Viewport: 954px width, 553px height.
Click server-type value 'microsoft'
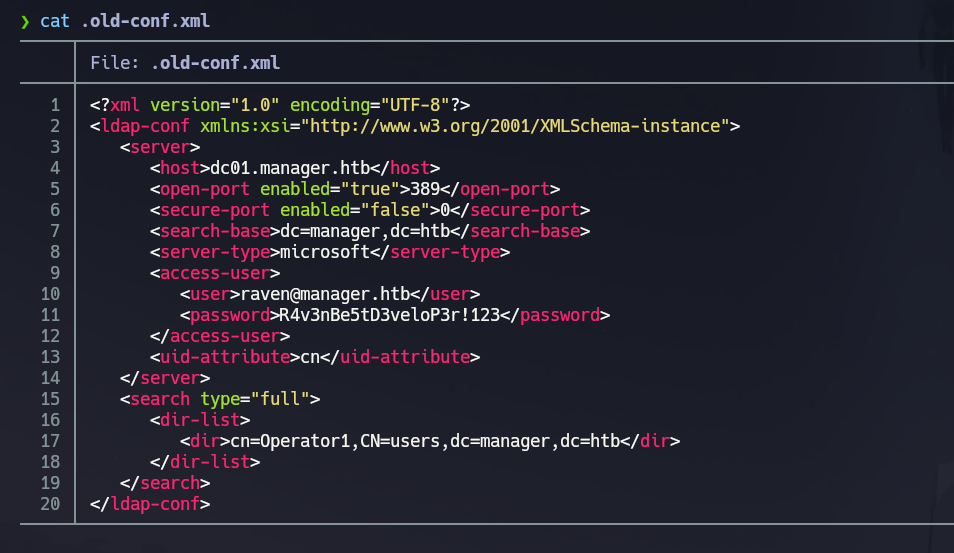click(325, 252)
